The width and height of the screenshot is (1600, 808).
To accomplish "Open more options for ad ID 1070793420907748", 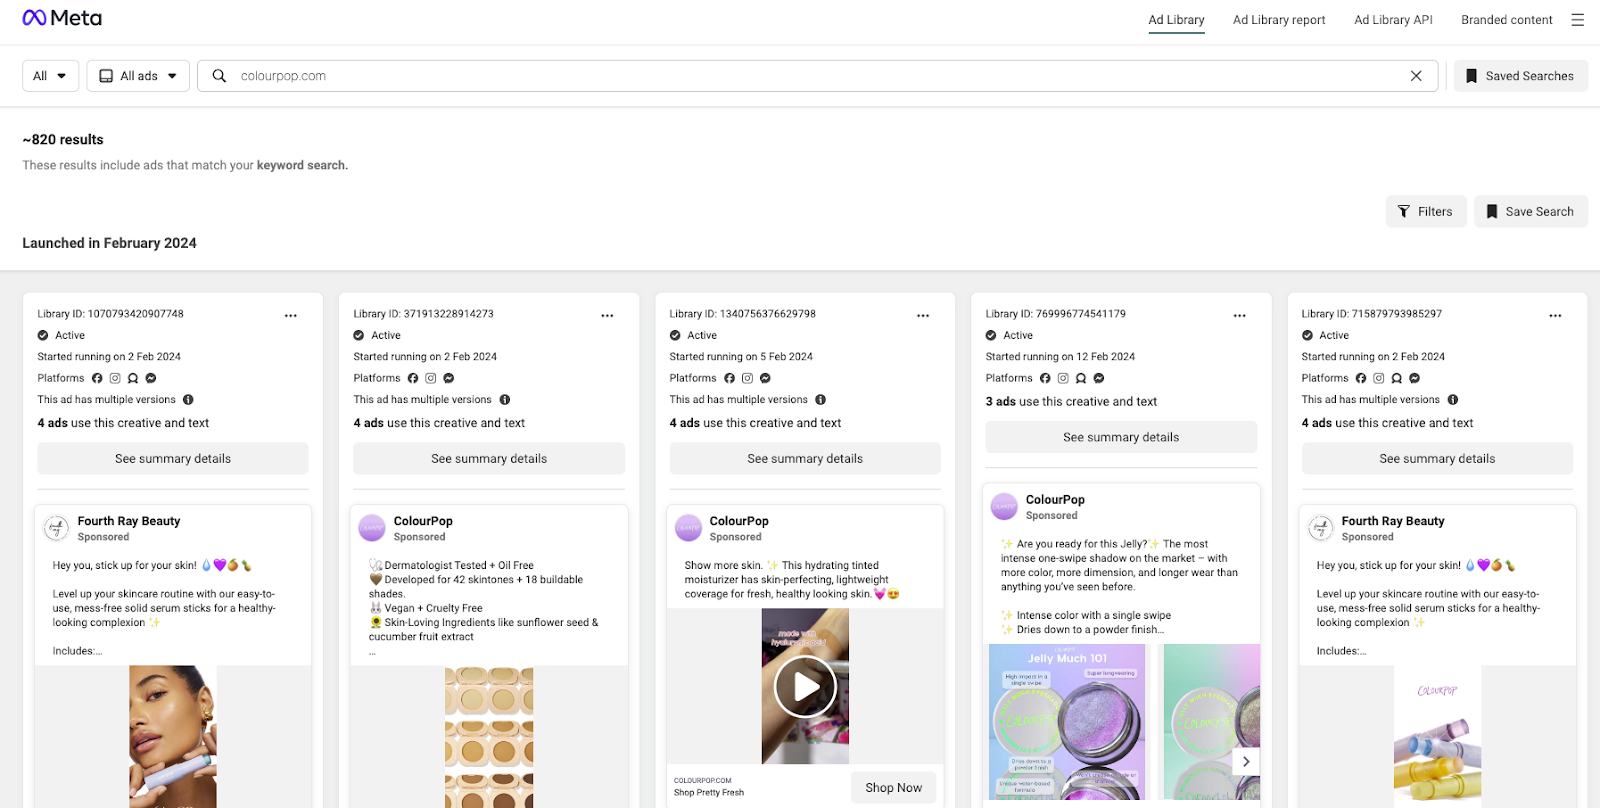I will coord(291,315).
